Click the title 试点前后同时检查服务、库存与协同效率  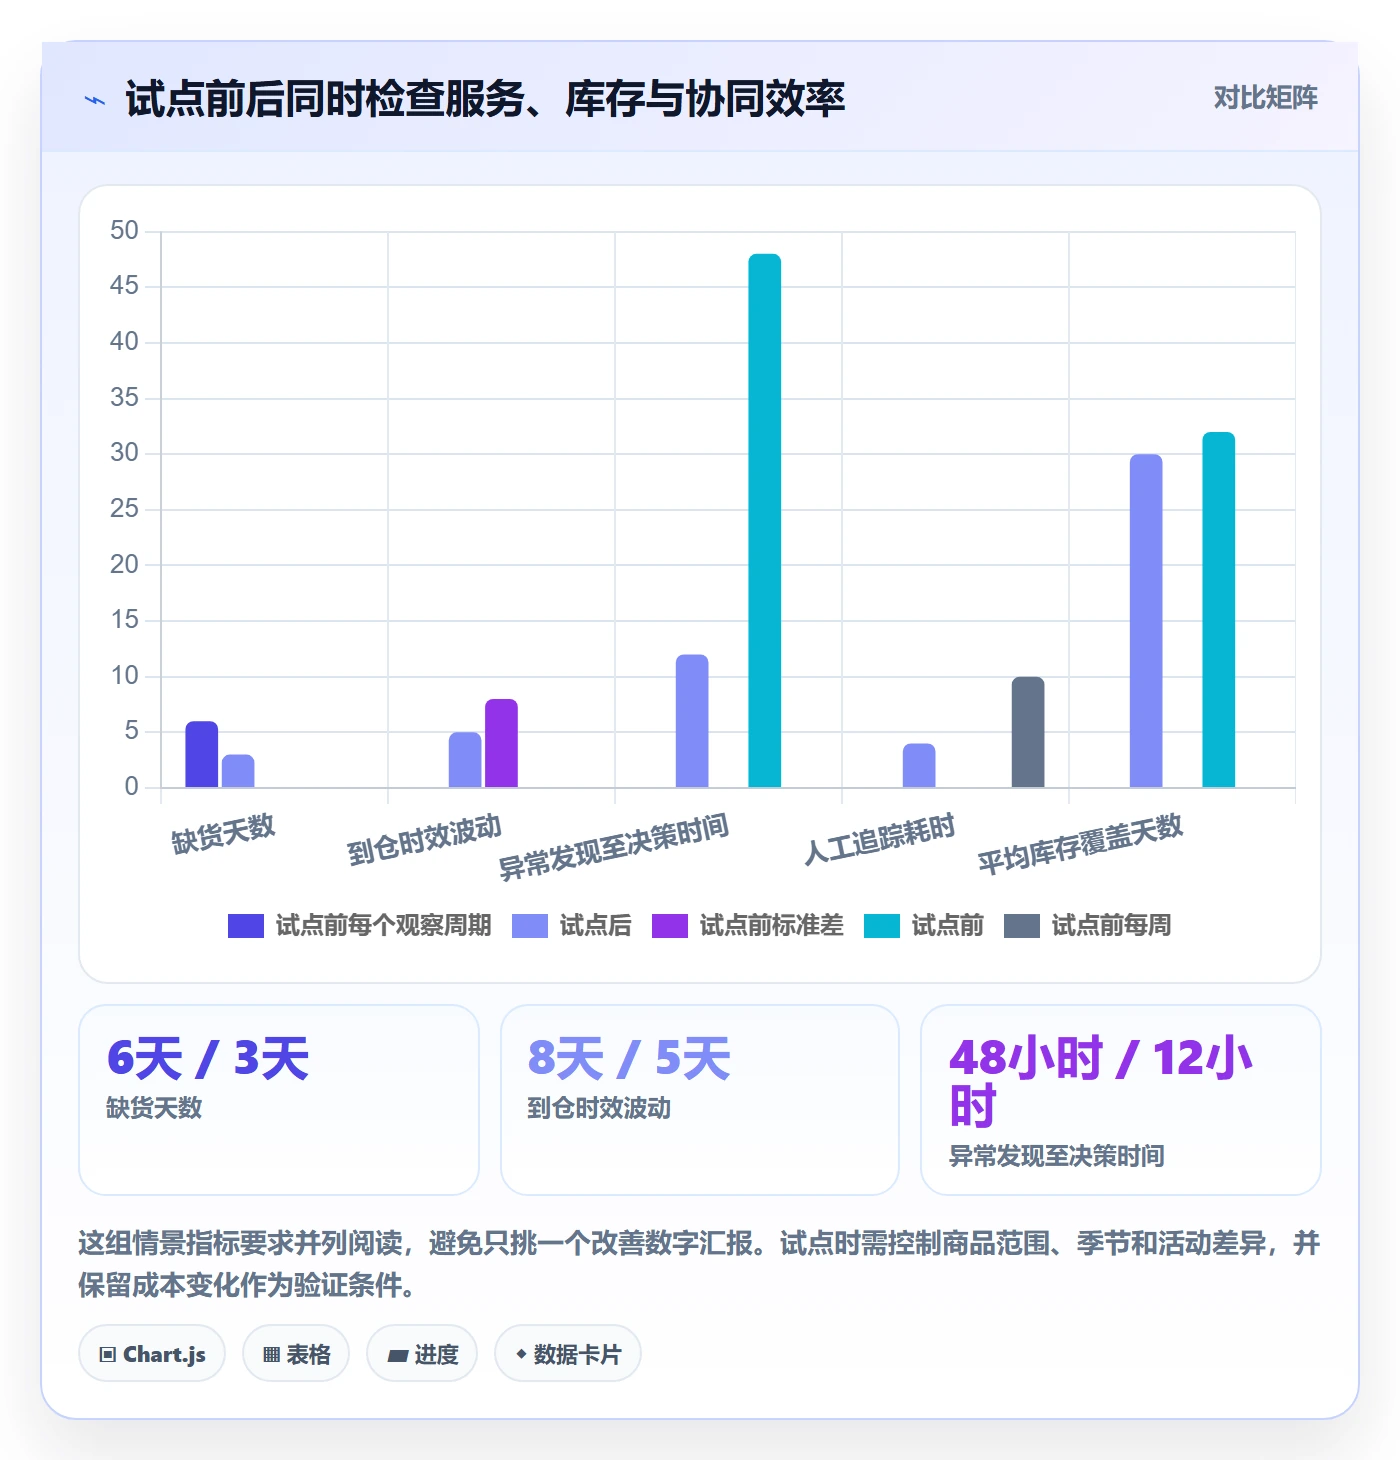(x=485, y=99)
